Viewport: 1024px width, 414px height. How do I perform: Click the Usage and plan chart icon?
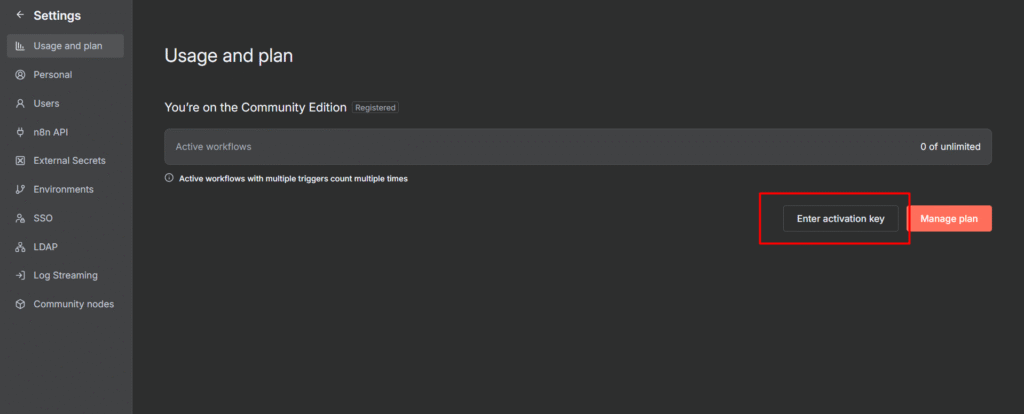(x=20, y=46)
